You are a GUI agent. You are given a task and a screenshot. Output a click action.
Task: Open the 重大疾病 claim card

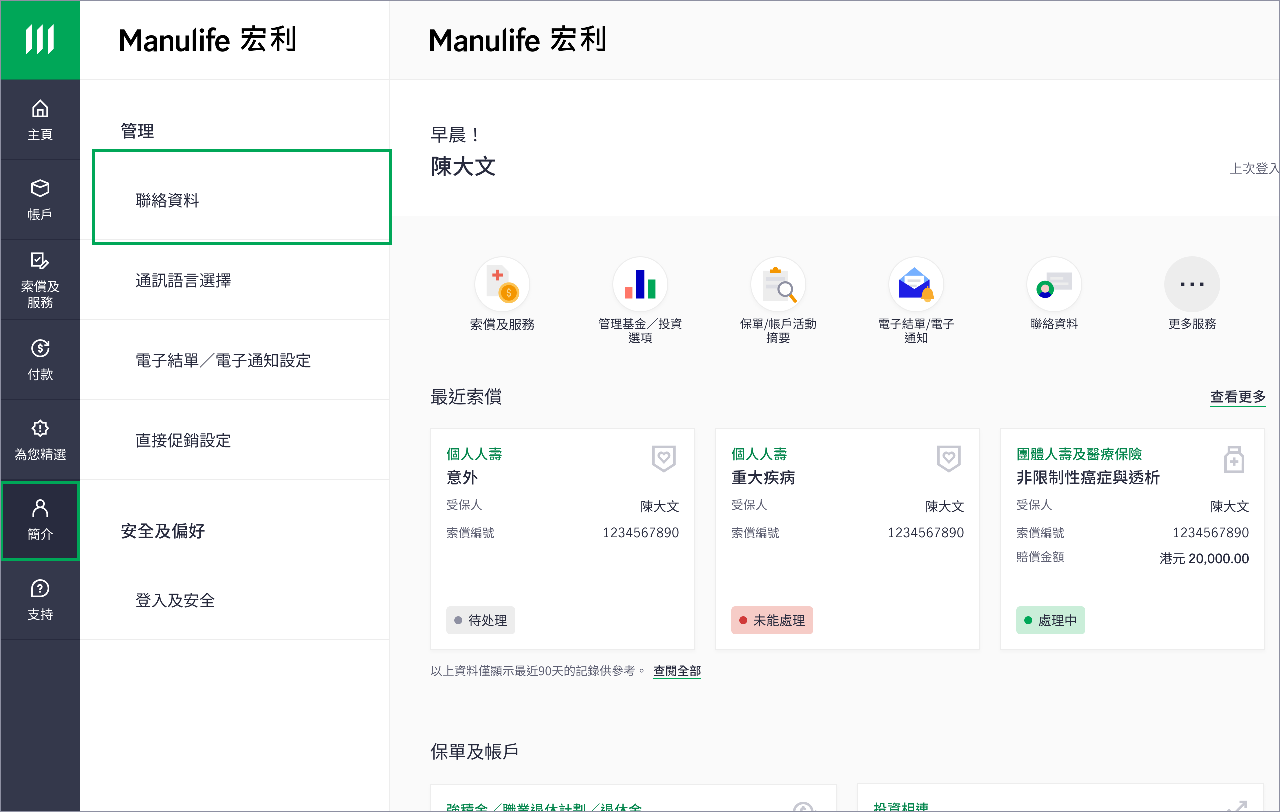(848, 539)
